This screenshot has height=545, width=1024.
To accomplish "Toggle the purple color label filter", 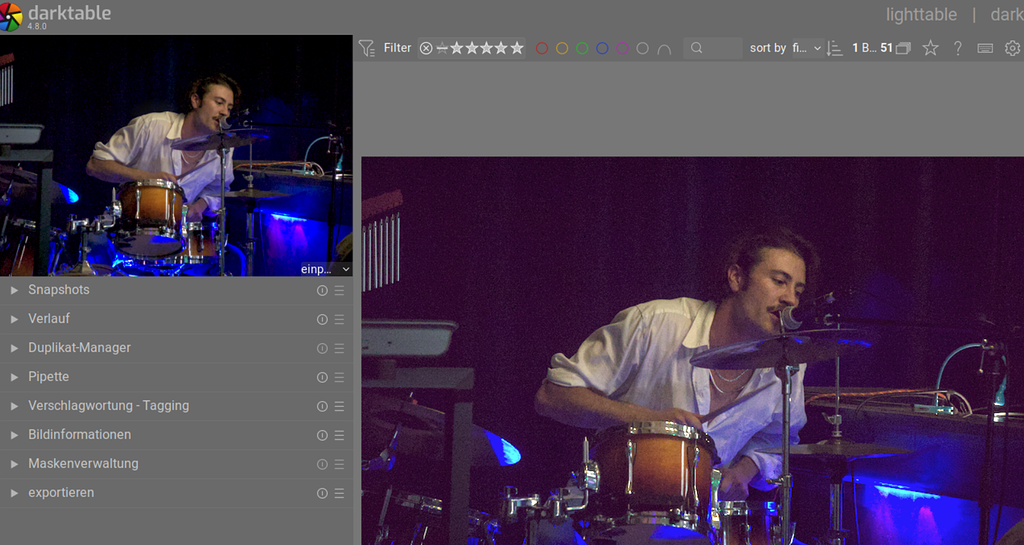I will [x=622, y=48].
